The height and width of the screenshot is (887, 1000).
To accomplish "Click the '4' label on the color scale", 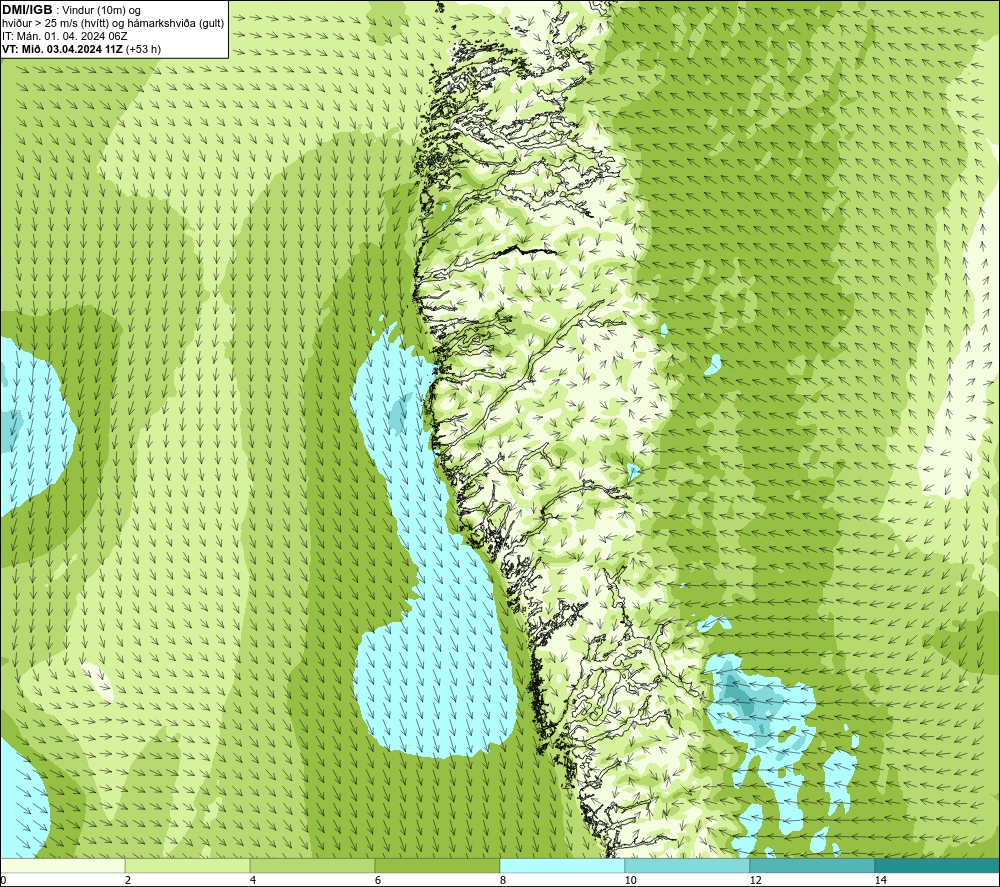I will click(253, 880).
